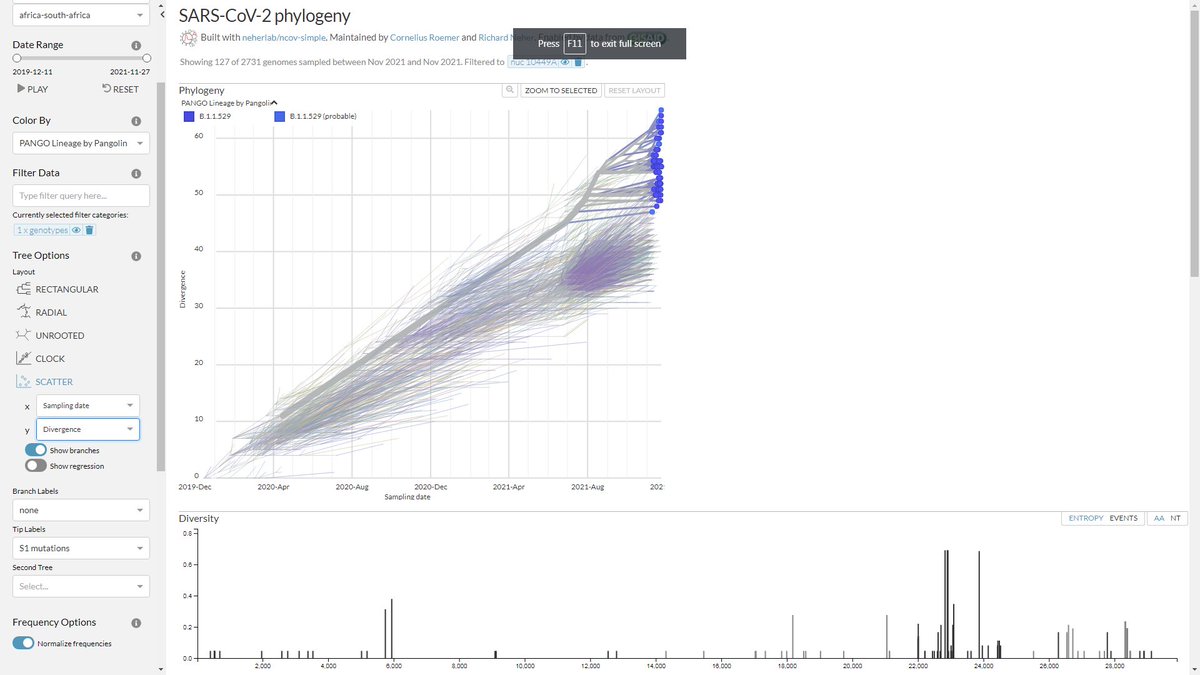Remove nuc 10449A filter with trash icon
Image resolution: width=1200 pixels, height=675 pixels.
[x=577, y=62]
